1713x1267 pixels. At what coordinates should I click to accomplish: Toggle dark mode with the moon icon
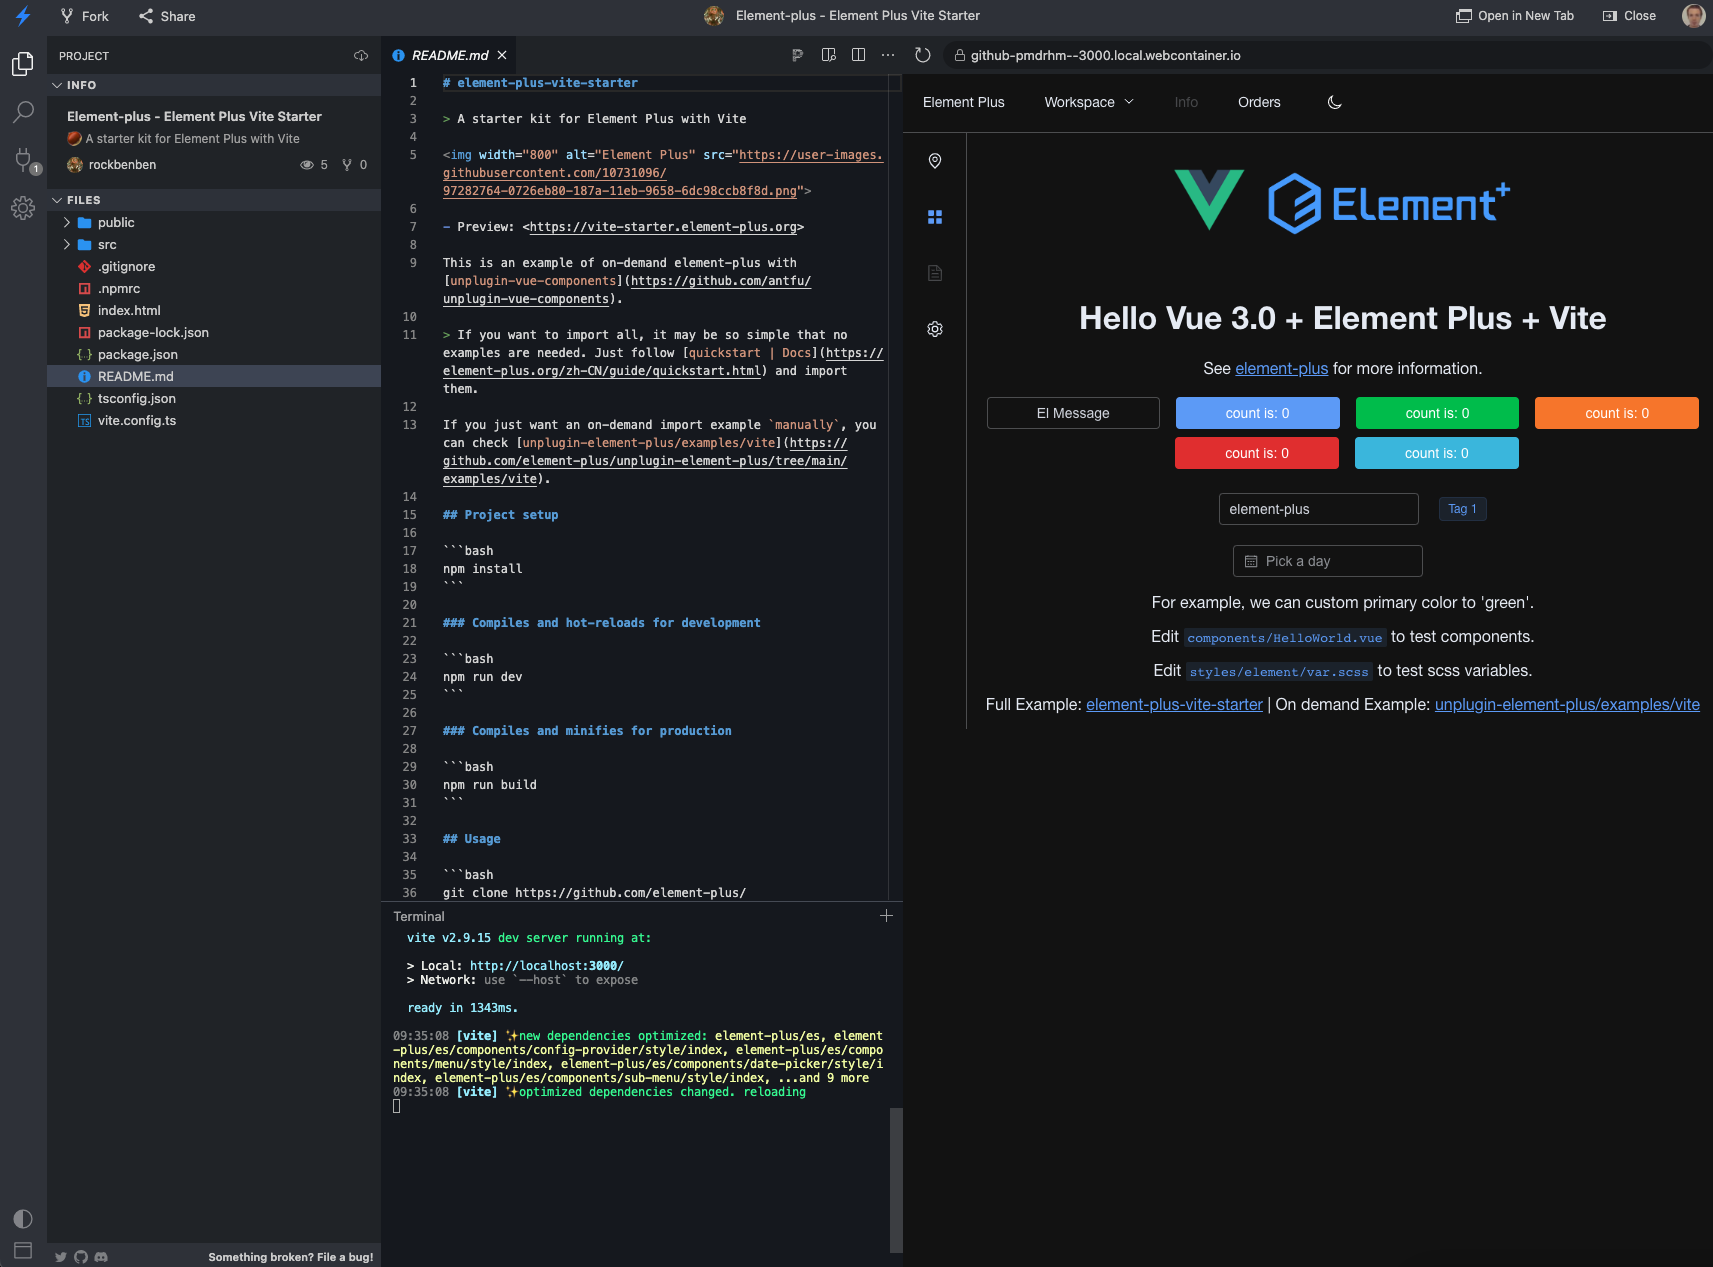(1334, 101)
